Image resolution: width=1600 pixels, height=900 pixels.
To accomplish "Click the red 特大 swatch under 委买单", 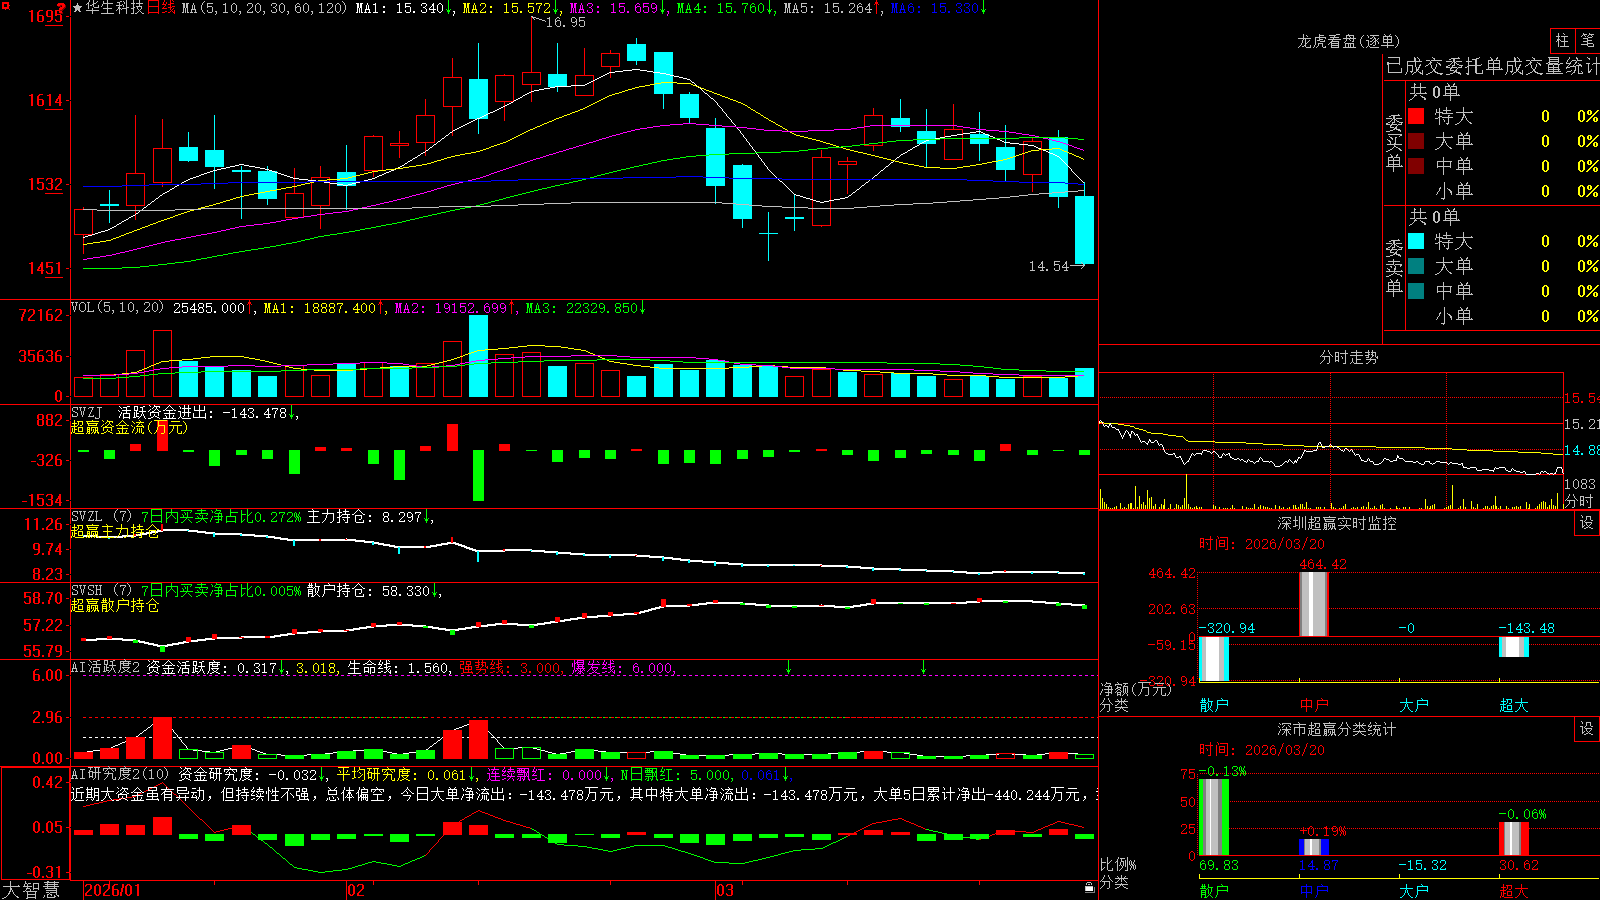I will tap(1416, 116).
